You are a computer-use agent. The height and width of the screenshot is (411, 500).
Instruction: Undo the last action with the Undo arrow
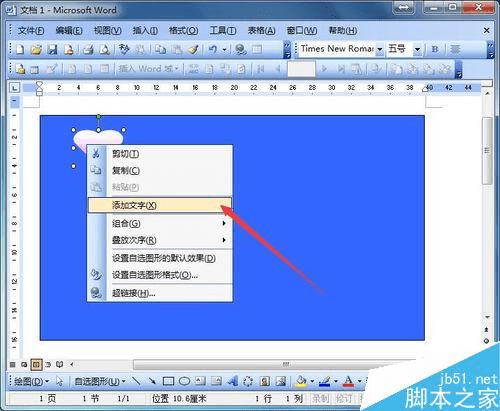click(x=213, y=50)
